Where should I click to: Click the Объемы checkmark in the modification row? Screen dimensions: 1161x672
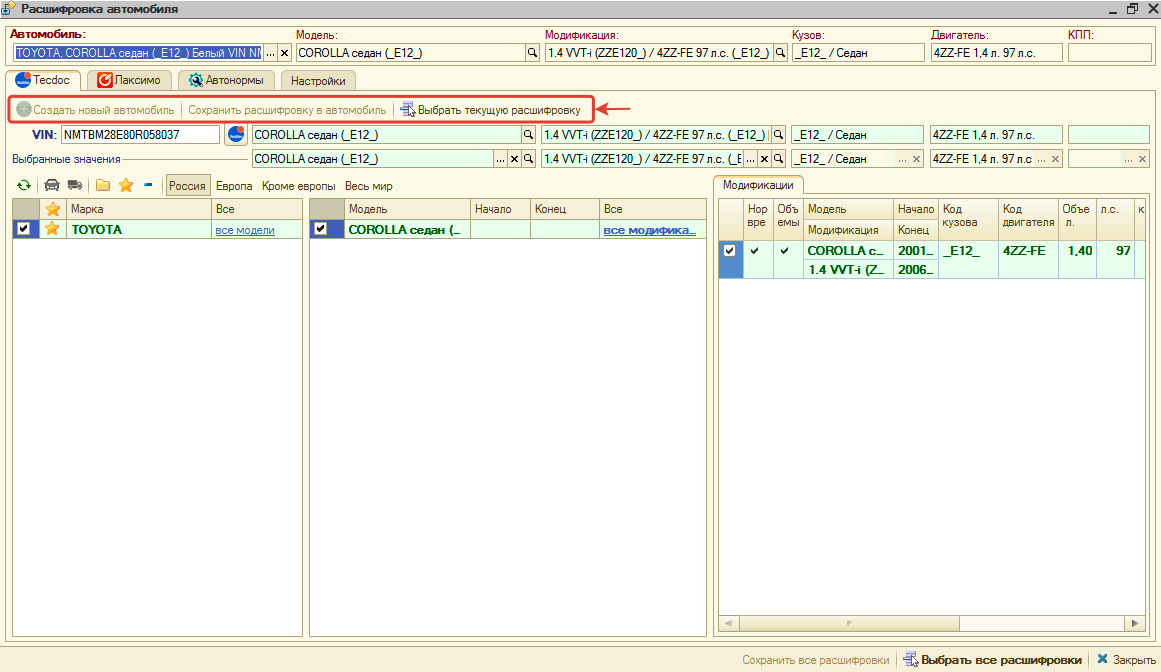[785, 251]
